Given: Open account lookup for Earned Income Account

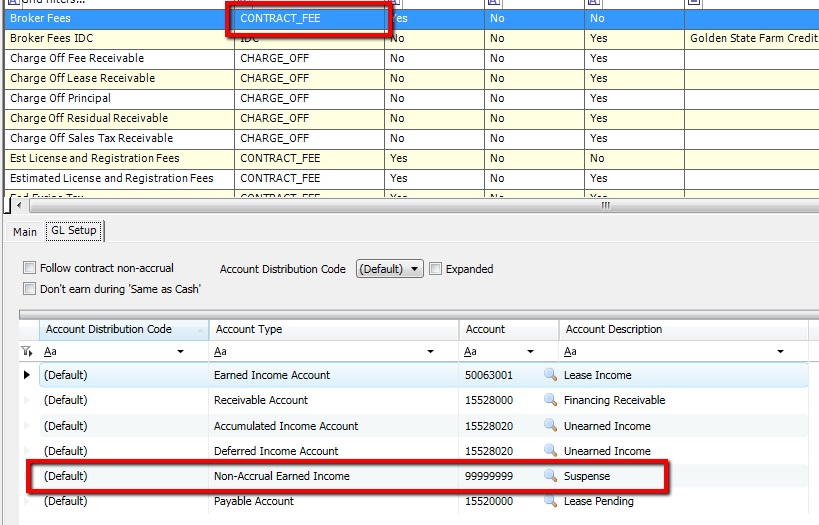Looking at the screenshot, I should tap(550, 374).
